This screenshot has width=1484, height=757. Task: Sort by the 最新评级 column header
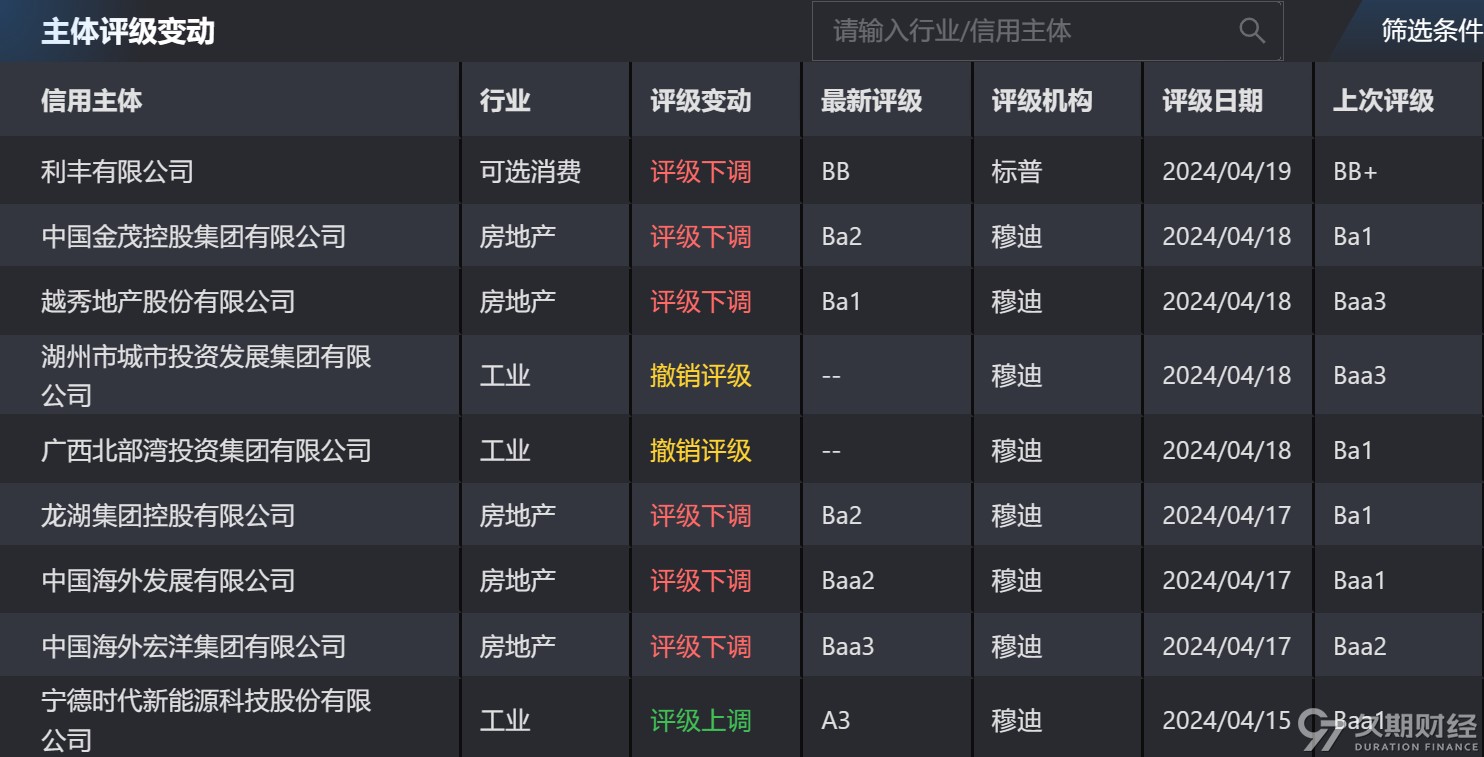(871, 101)
